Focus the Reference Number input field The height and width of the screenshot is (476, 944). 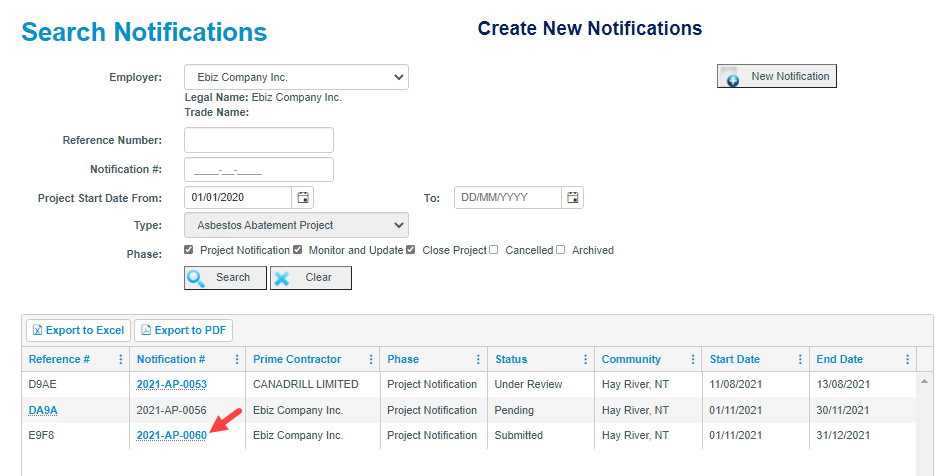pos(259,140)
